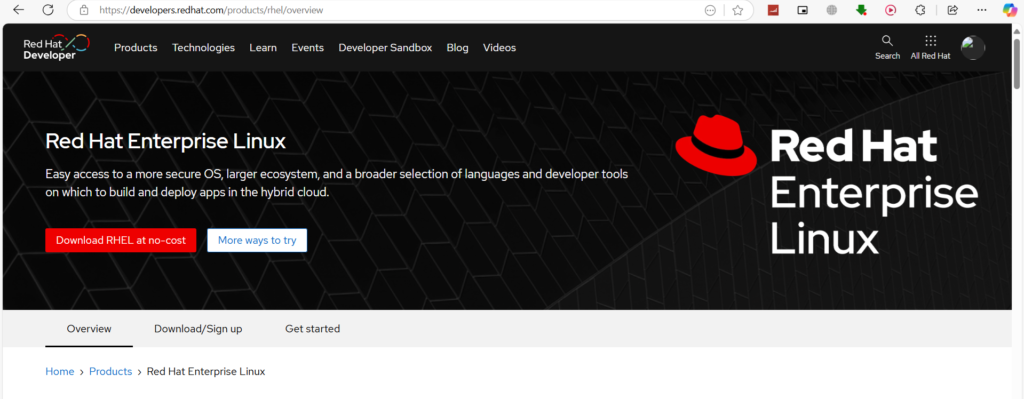Image resolution: width=1024 pixels, height=399 pixels.
Task: Click the user profile avatar
Action: point(973,48)
